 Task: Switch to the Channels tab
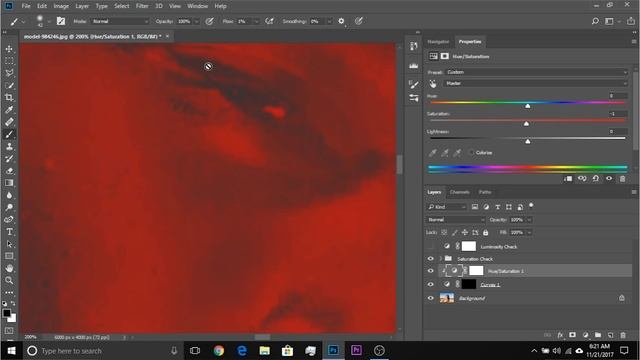(x=459, y=192)
